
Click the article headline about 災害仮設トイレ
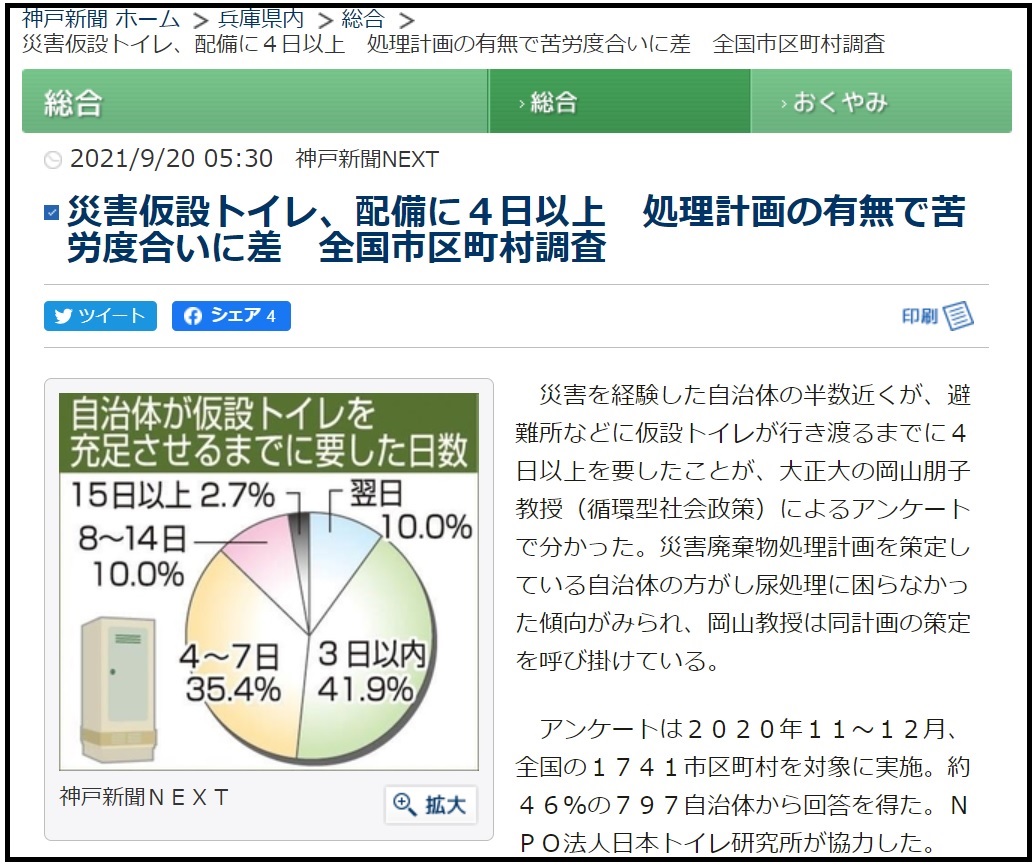pyautogui.click(x=515, y=229)
